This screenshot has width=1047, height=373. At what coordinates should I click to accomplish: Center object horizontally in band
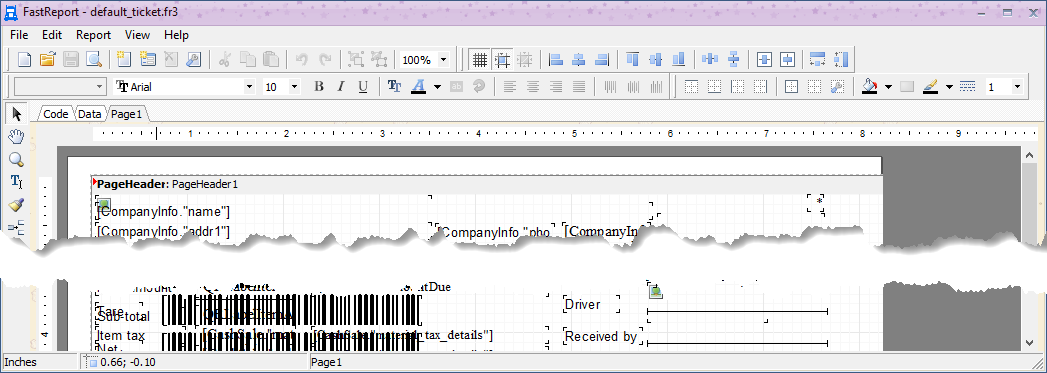765,59
